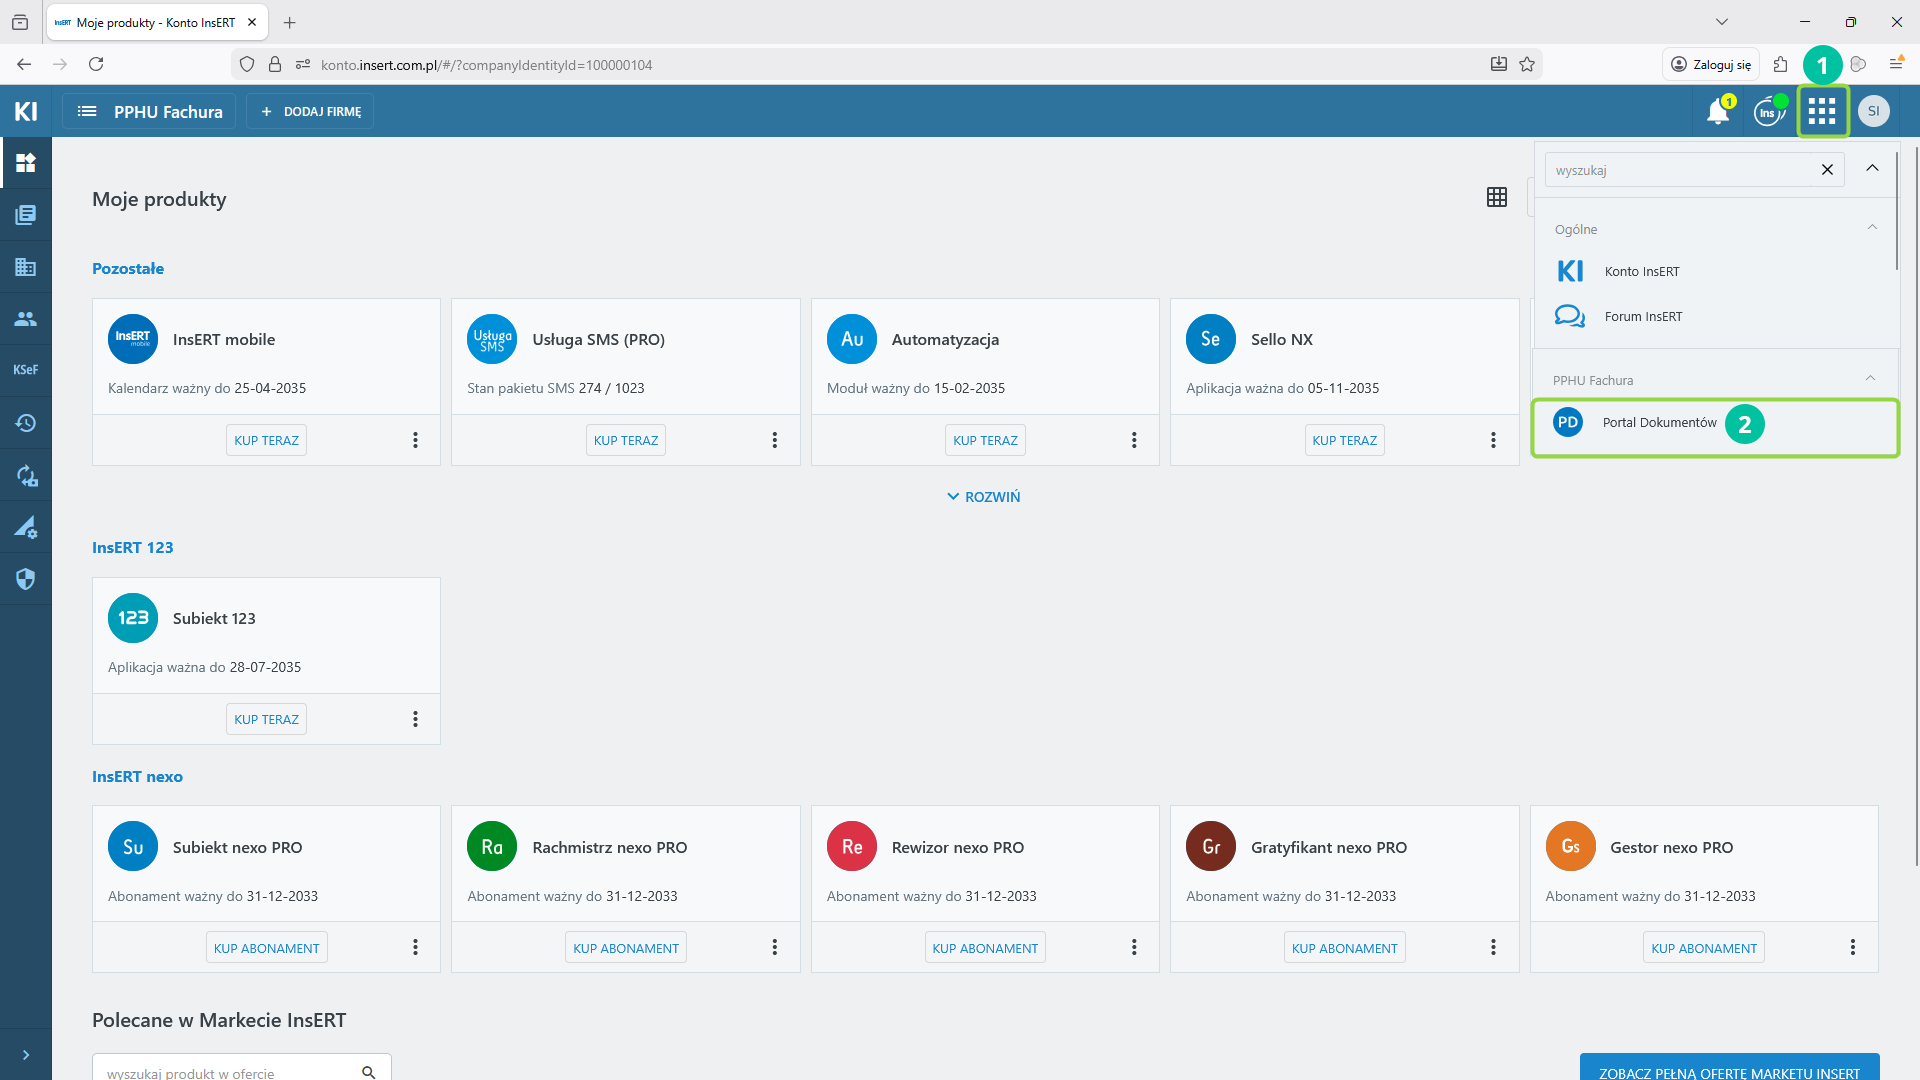Expand the Pozostałe section with ROZWIŃ
Viewport: 1920px width, 1080px height.
click(x=983, y=497)
